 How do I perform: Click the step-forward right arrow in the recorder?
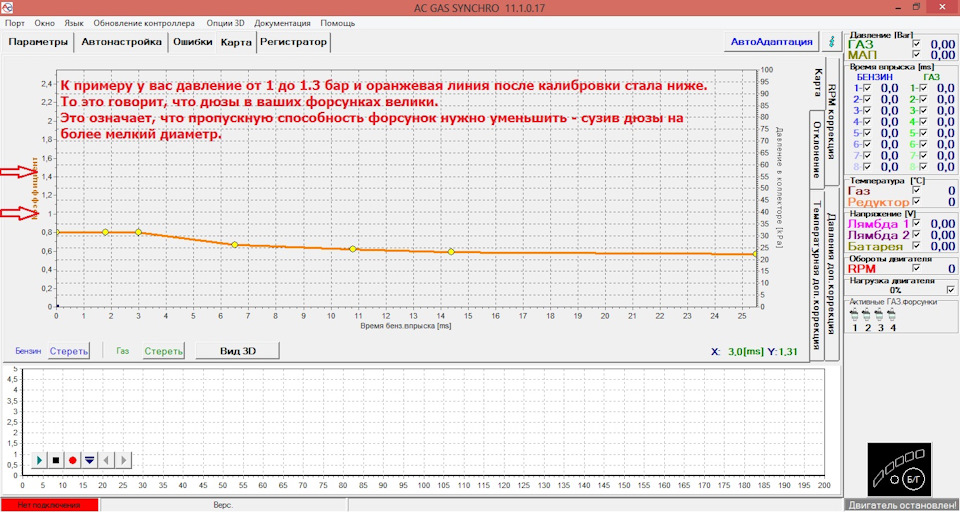click(x=123, y=459)
